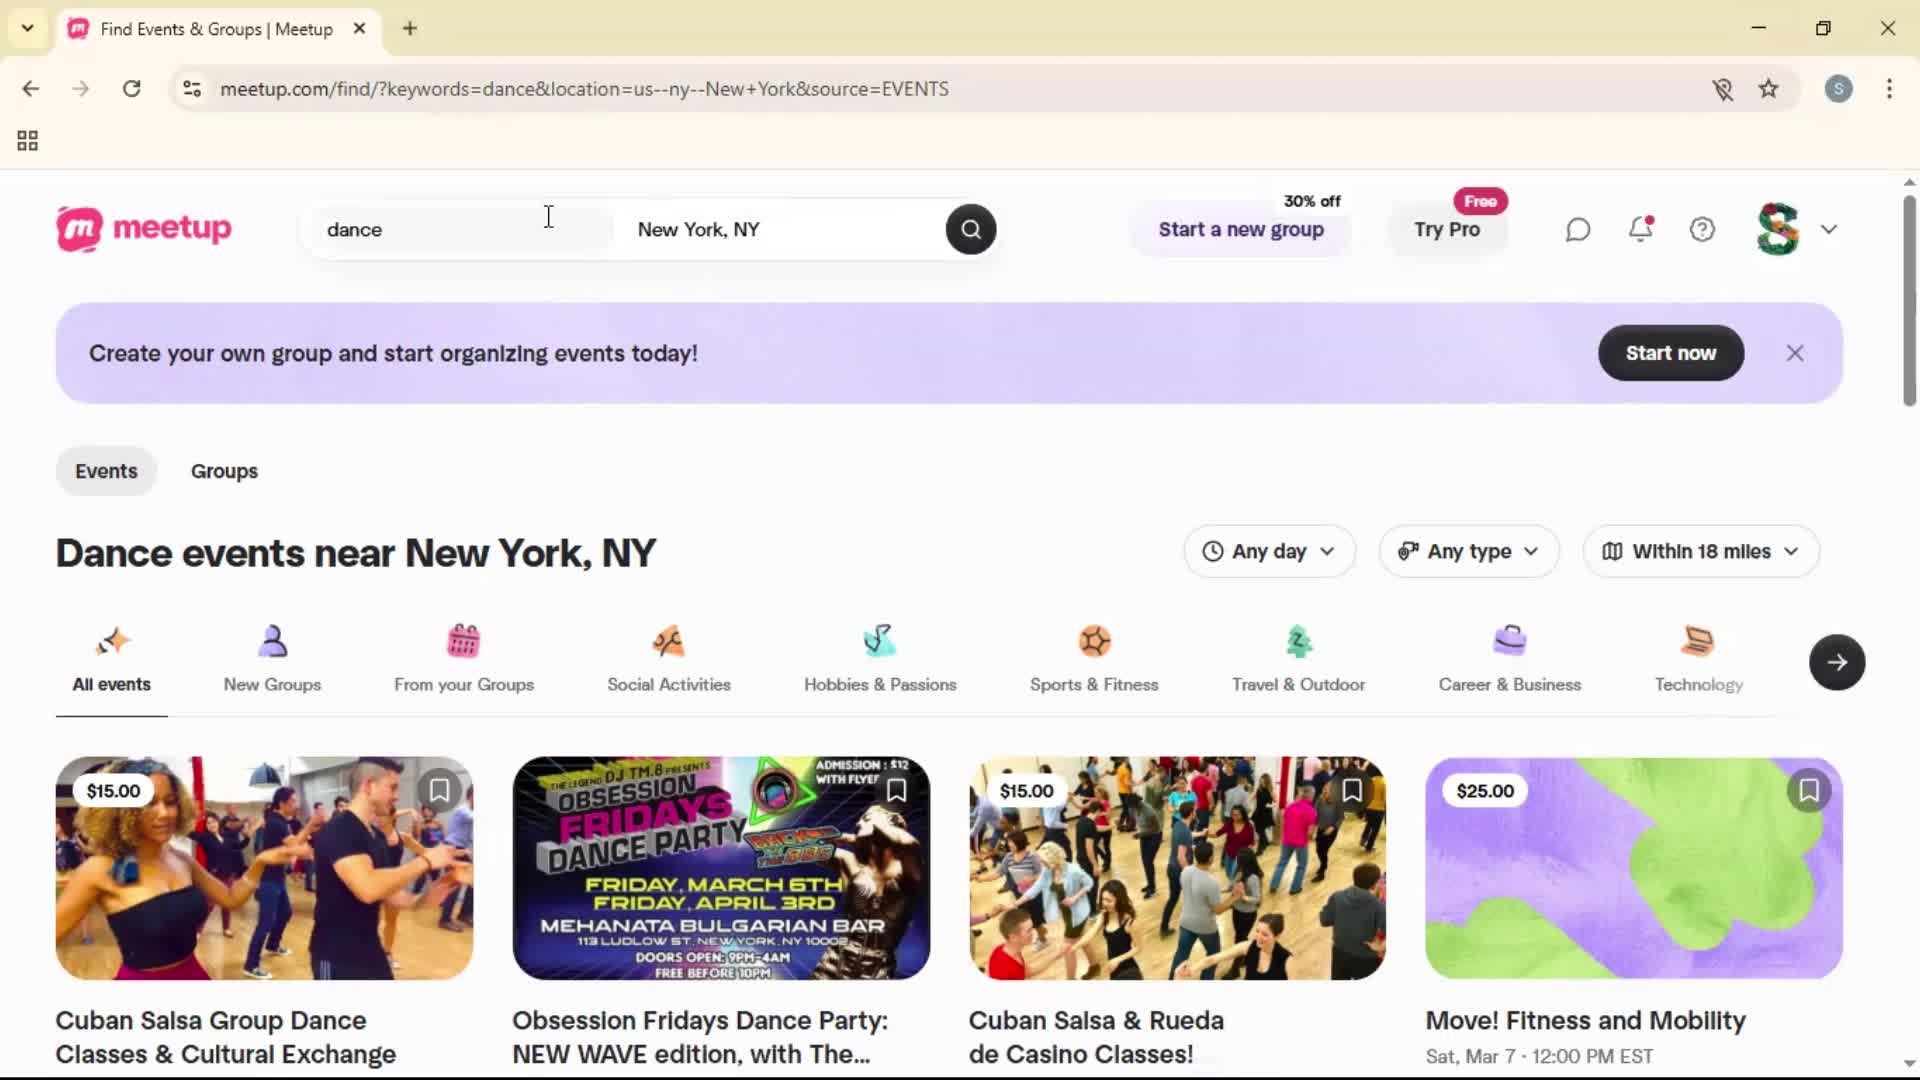Choose the Travel & Outdoor category icon
Viewport: 1920px width, 1080px height.
click(1297, 641)
